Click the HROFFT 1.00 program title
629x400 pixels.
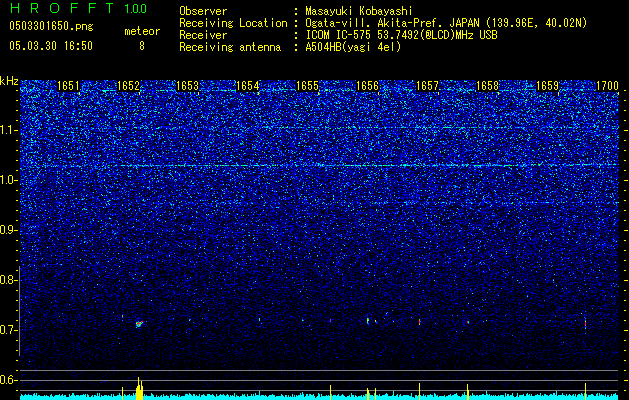[78, 8]
